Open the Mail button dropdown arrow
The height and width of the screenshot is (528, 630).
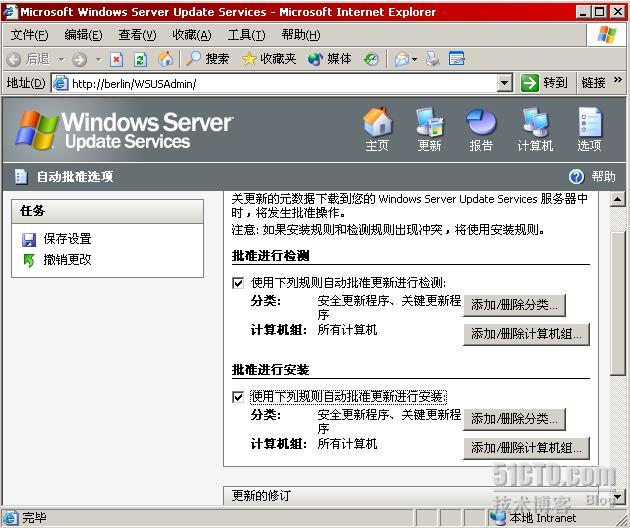(415, 60)
